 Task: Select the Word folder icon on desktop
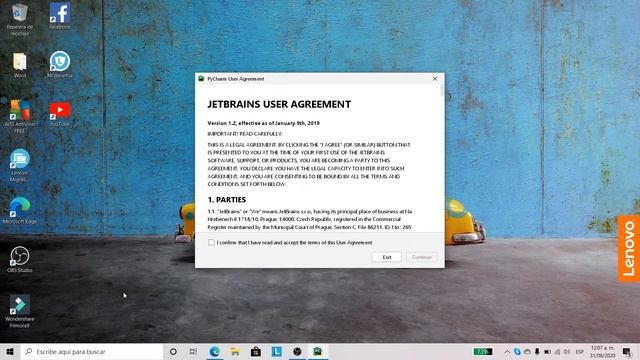20,65
